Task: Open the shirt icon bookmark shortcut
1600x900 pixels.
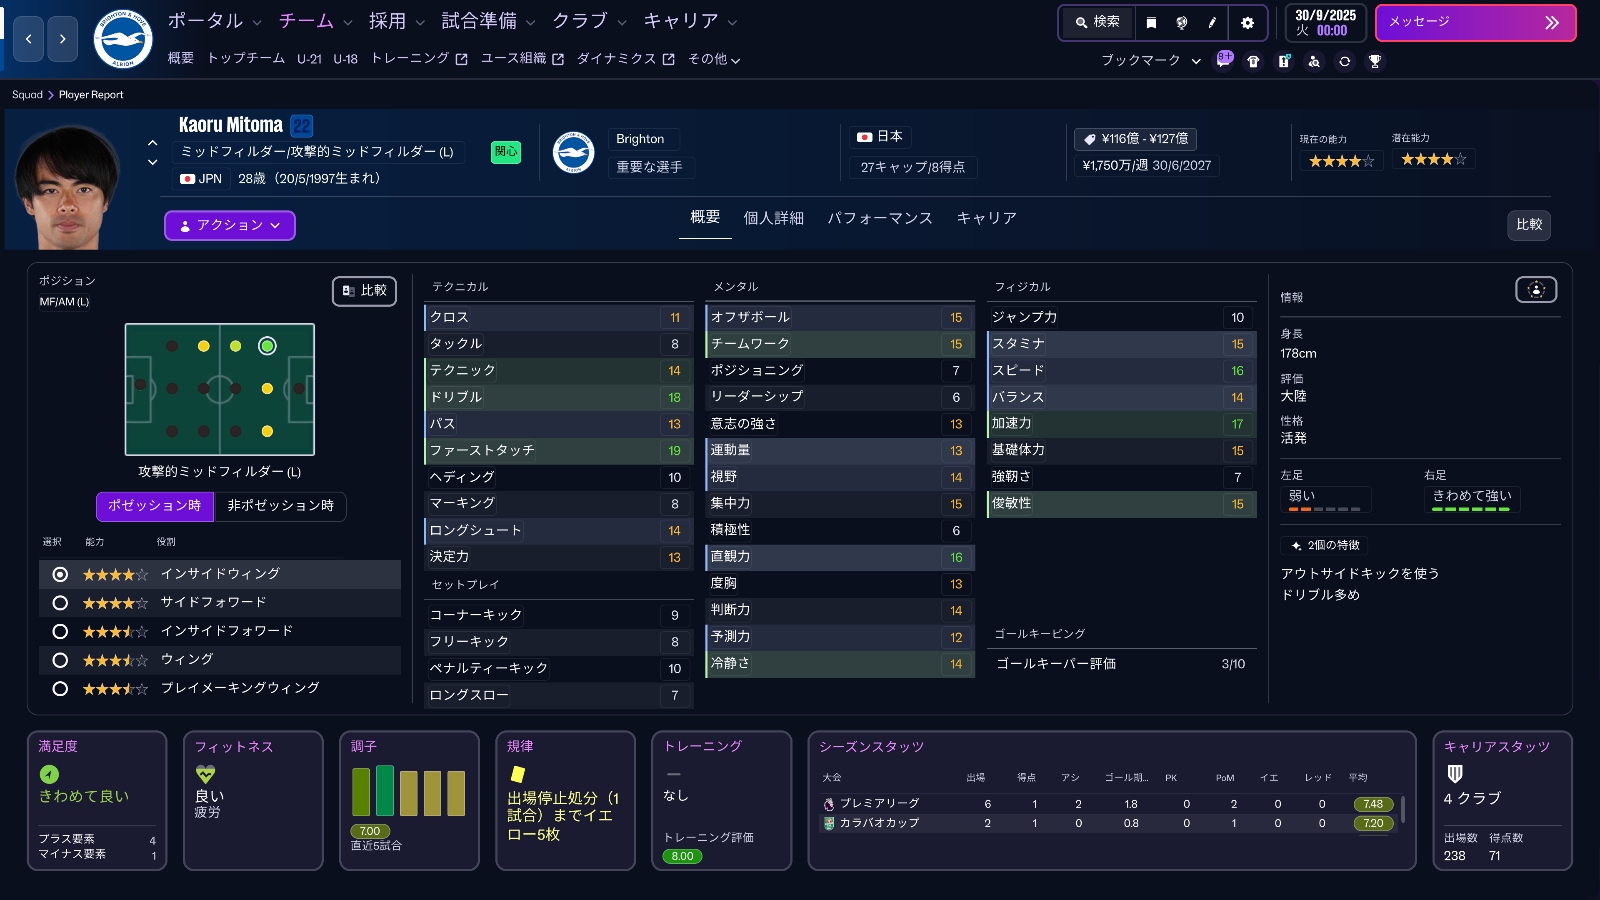Action: coord(1253,61)
